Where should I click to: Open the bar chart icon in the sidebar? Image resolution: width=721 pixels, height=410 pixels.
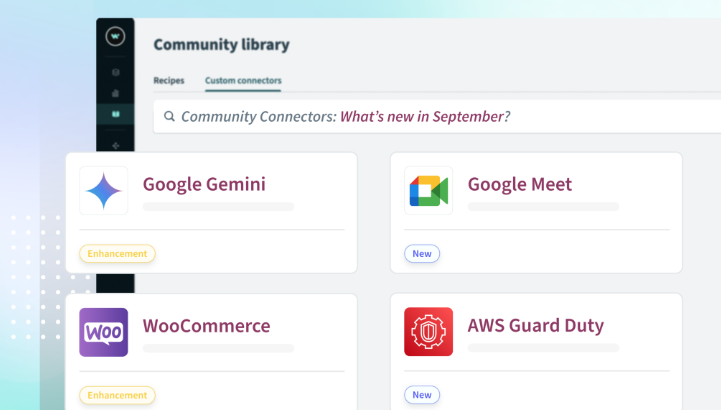[115, 93]
